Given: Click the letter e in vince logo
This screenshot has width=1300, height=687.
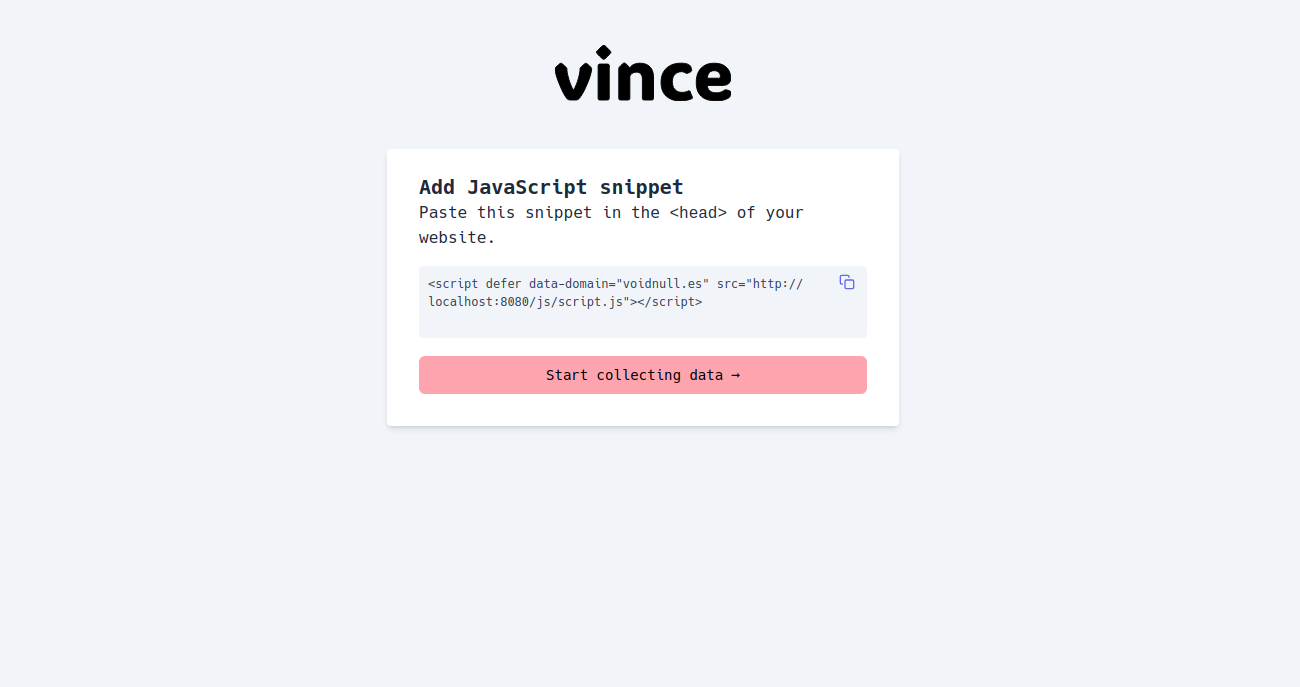Looking at the screenshot, I should (x=711, y=80).
